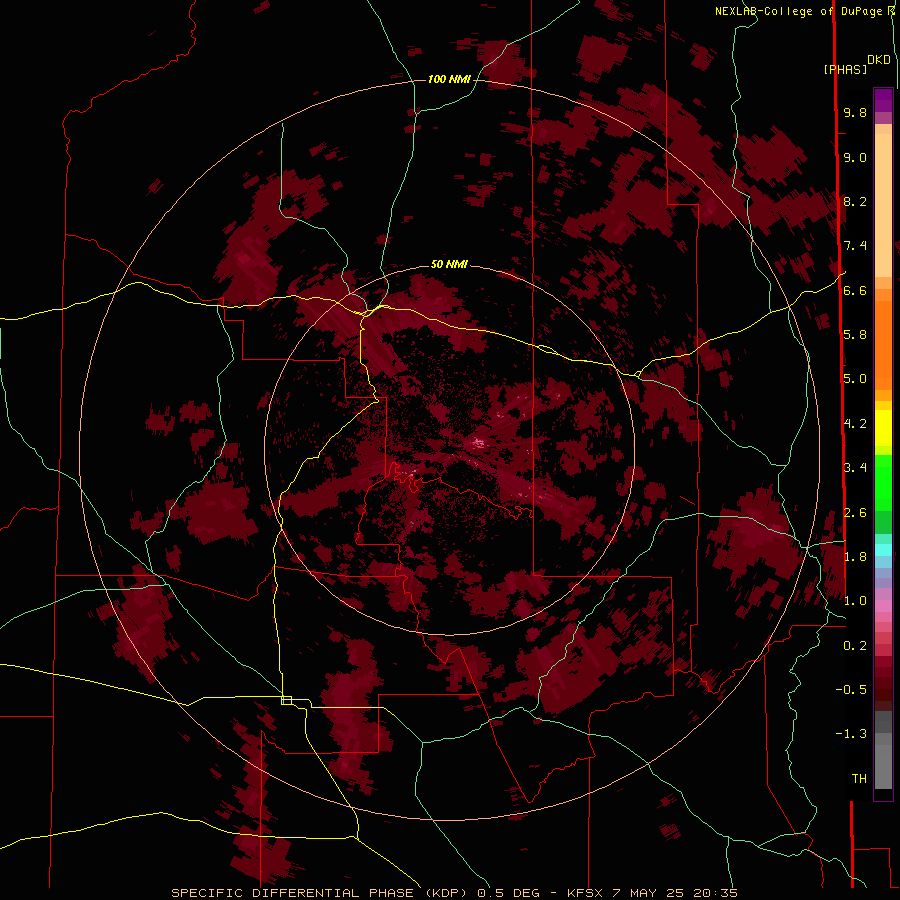Image resolution: width=900 pixels, height=900 pixels.
Task: Pick the cyan band of the color scale
Action: tap(883, 550)
